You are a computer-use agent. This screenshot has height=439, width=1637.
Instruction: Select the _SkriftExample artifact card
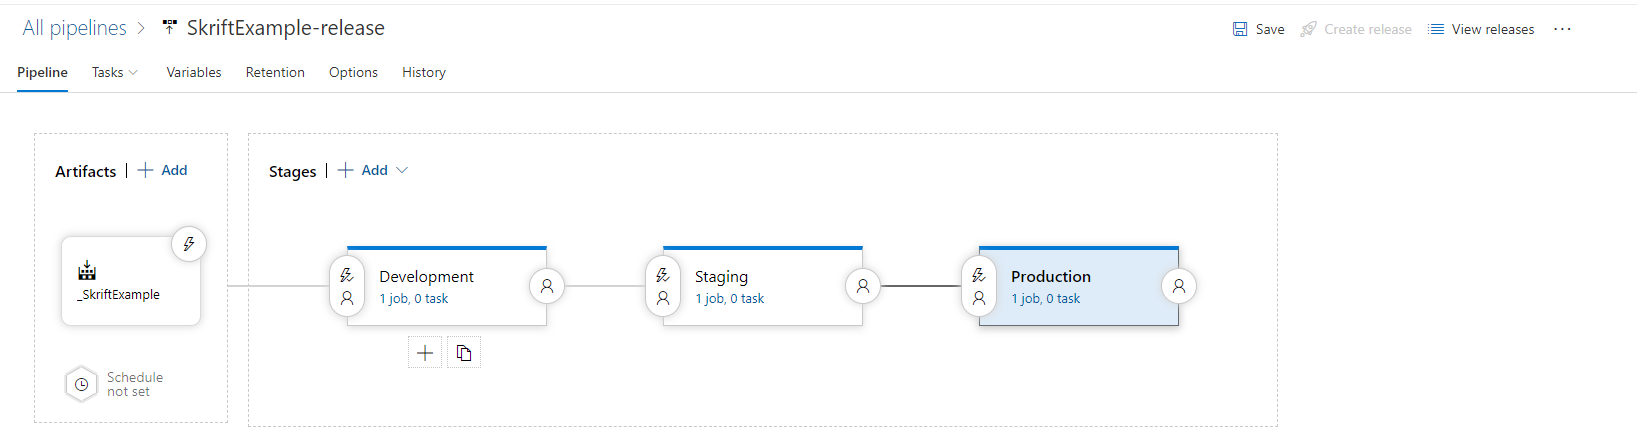(x=131, y=281)
